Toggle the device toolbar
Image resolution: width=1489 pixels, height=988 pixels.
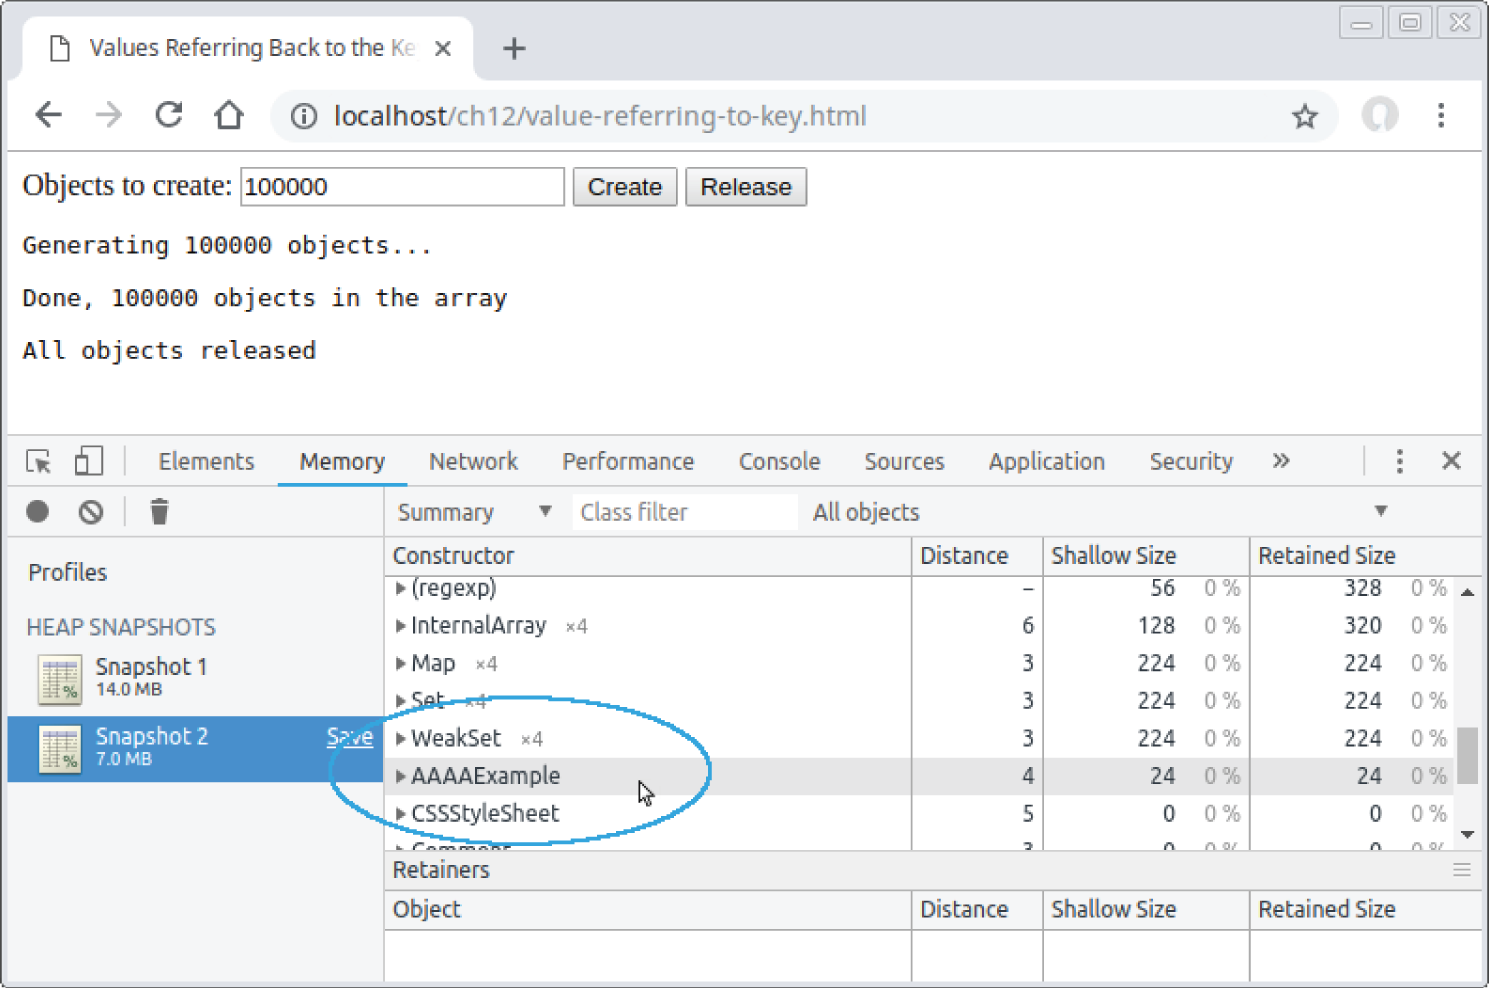pyautogui.click(x=88, y=461)
